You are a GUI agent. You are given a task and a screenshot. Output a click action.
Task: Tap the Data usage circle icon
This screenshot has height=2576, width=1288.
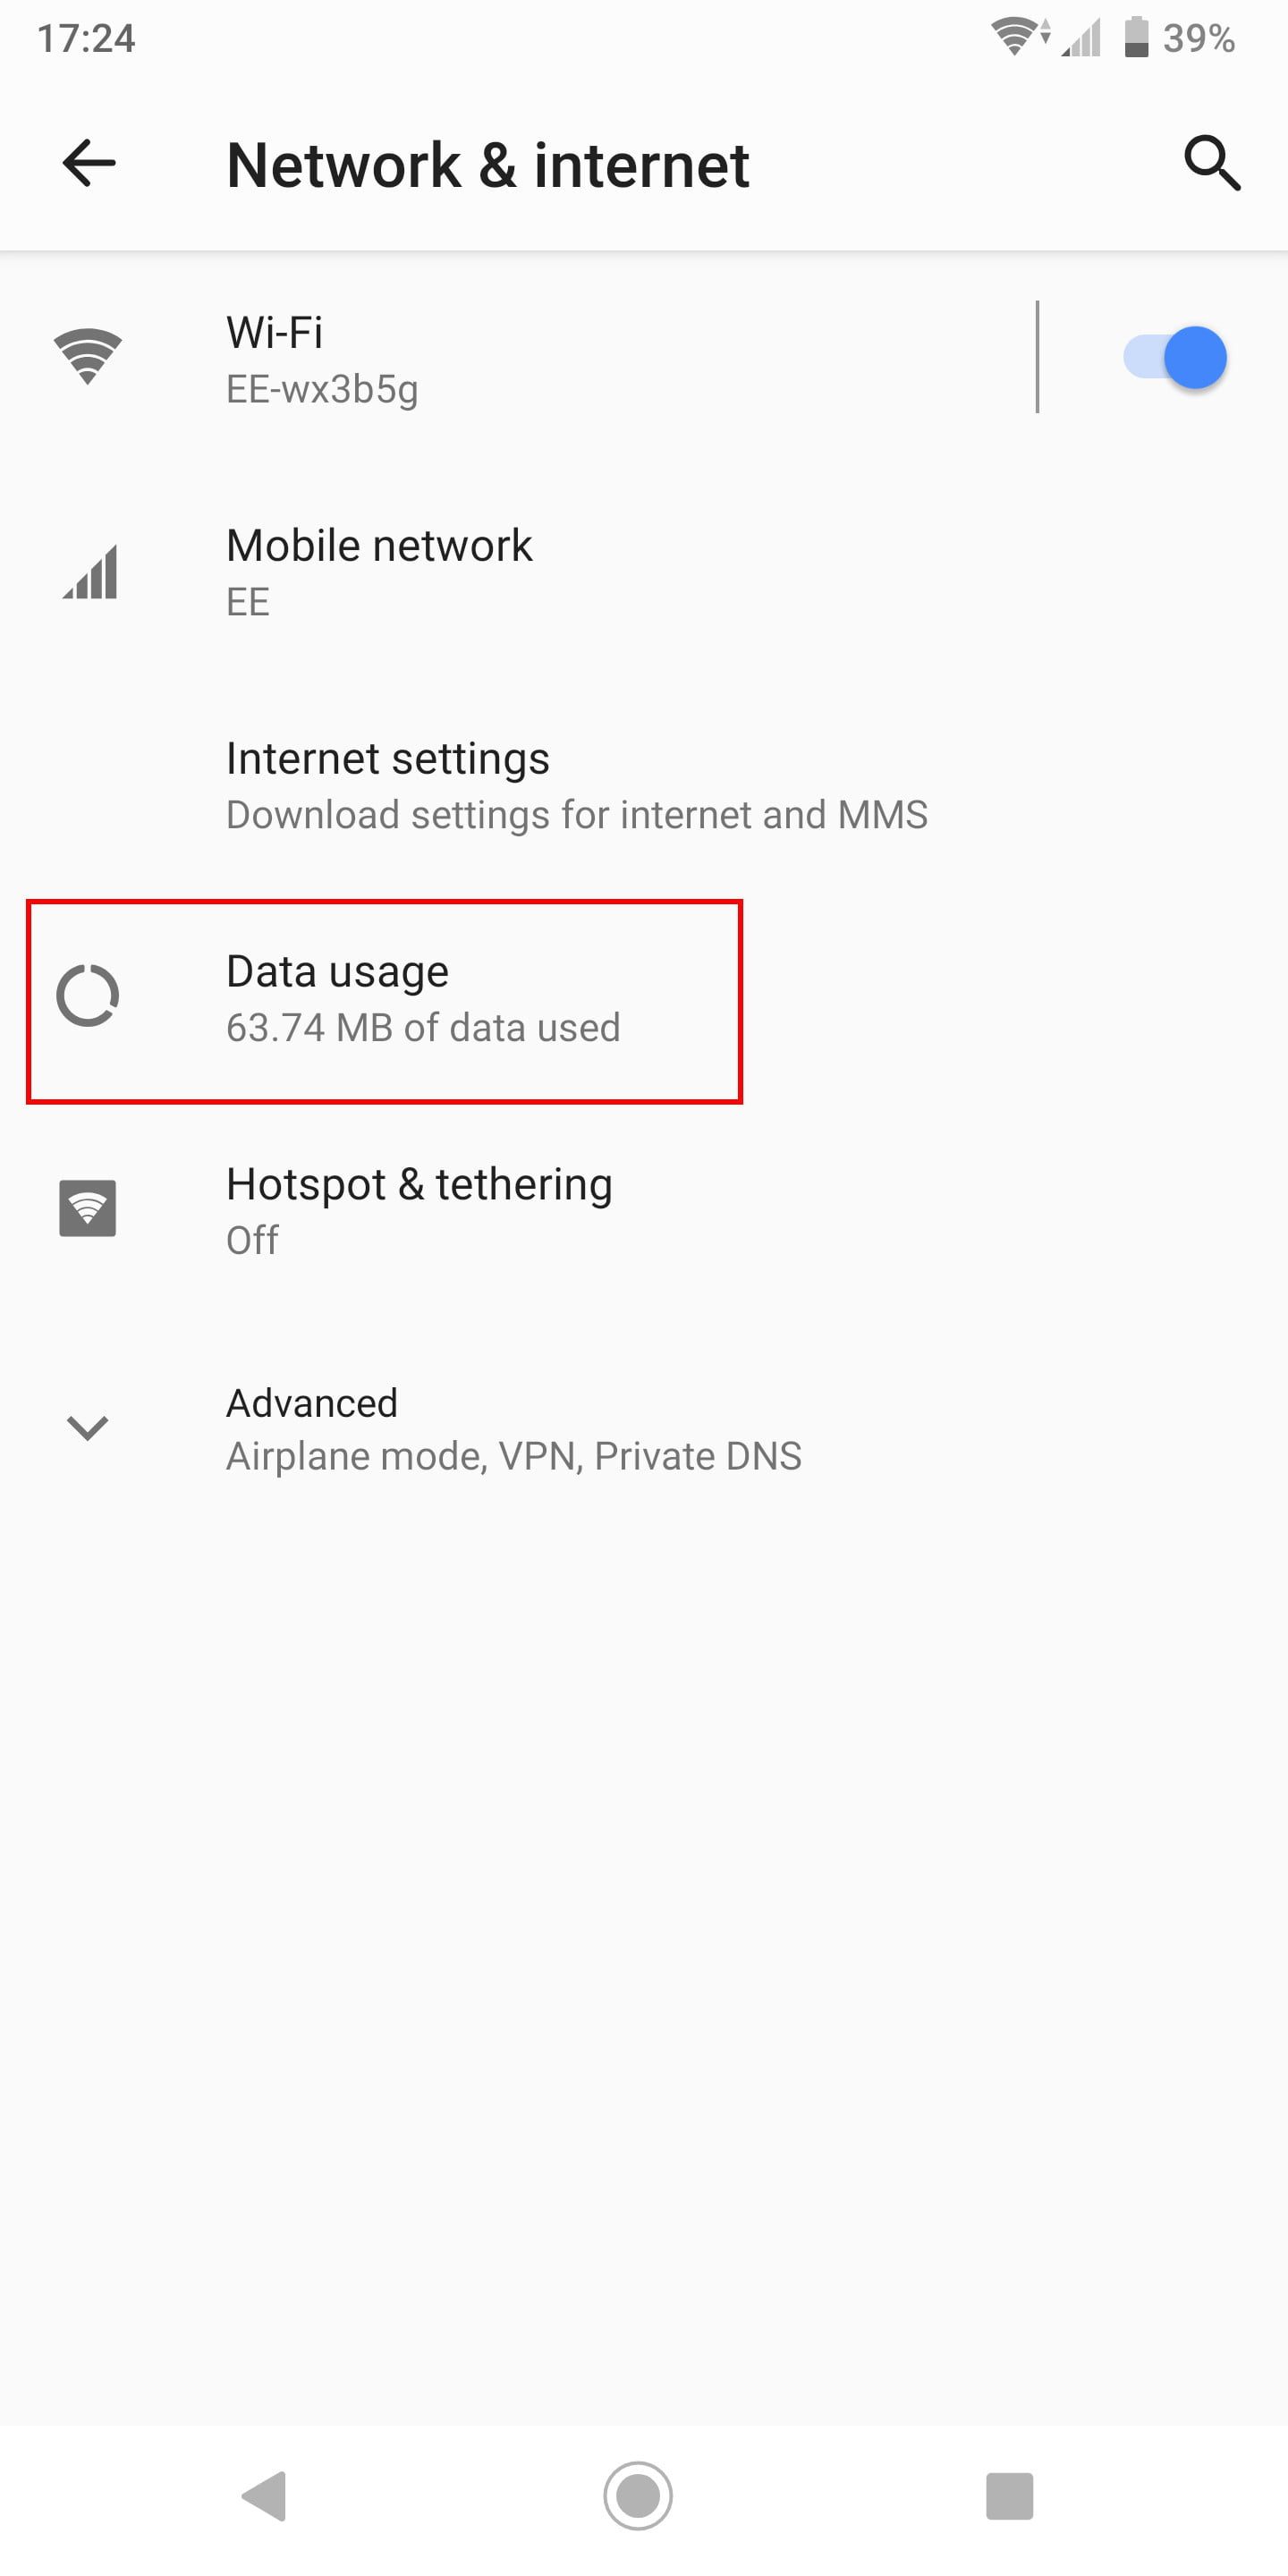pyautogui.click(x=88, y=996)
